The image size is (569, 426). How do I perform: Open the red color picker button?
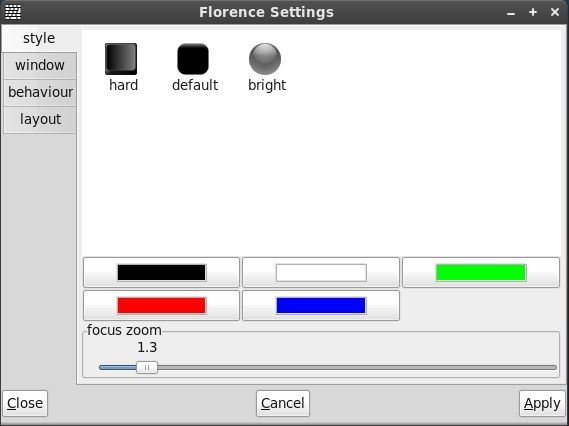click(x=161, y=306)
